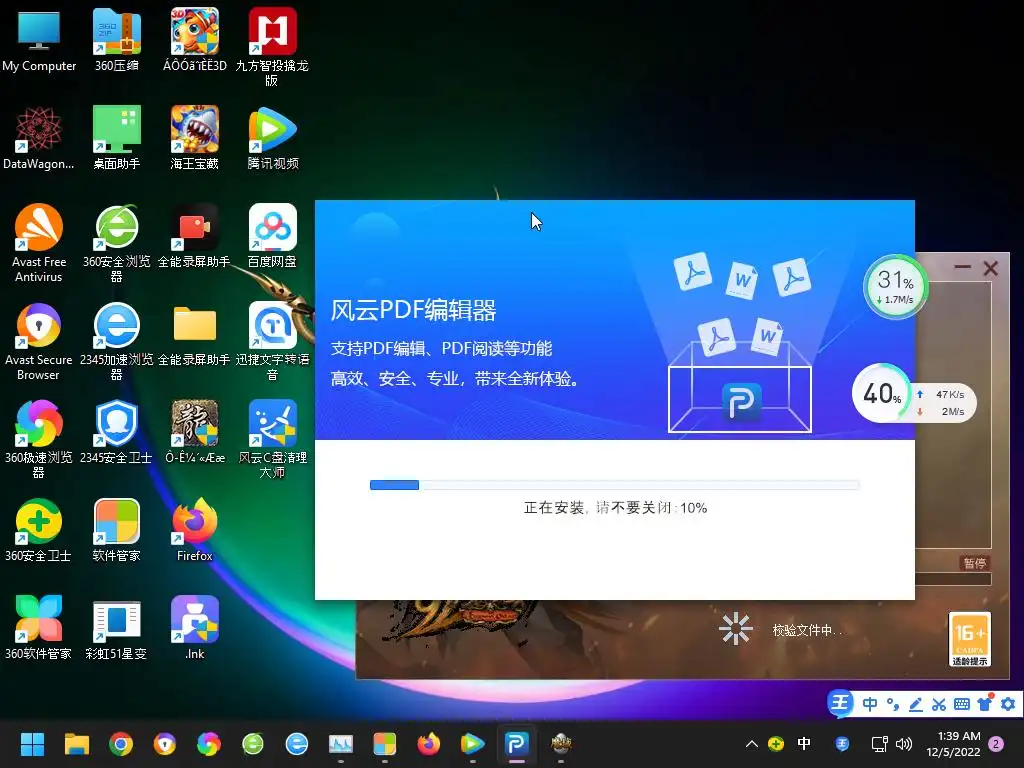Click the Windows Start button
This screenshot has height=768, width=1024.
click(x=32, y=744)
